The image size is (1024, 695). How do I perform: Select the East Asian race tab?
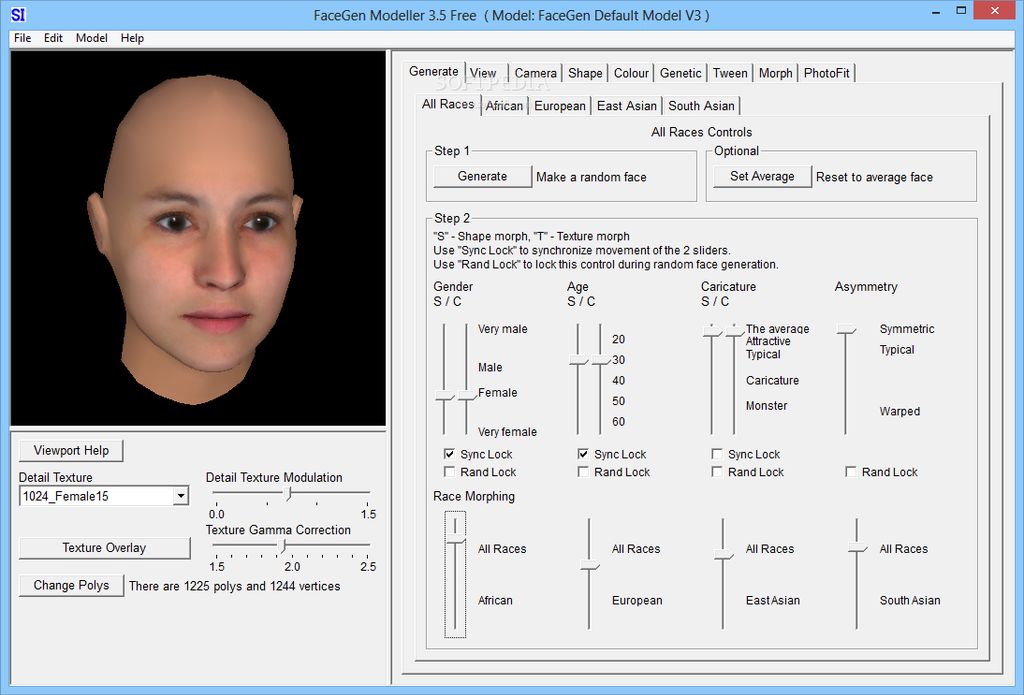point(626,106)
